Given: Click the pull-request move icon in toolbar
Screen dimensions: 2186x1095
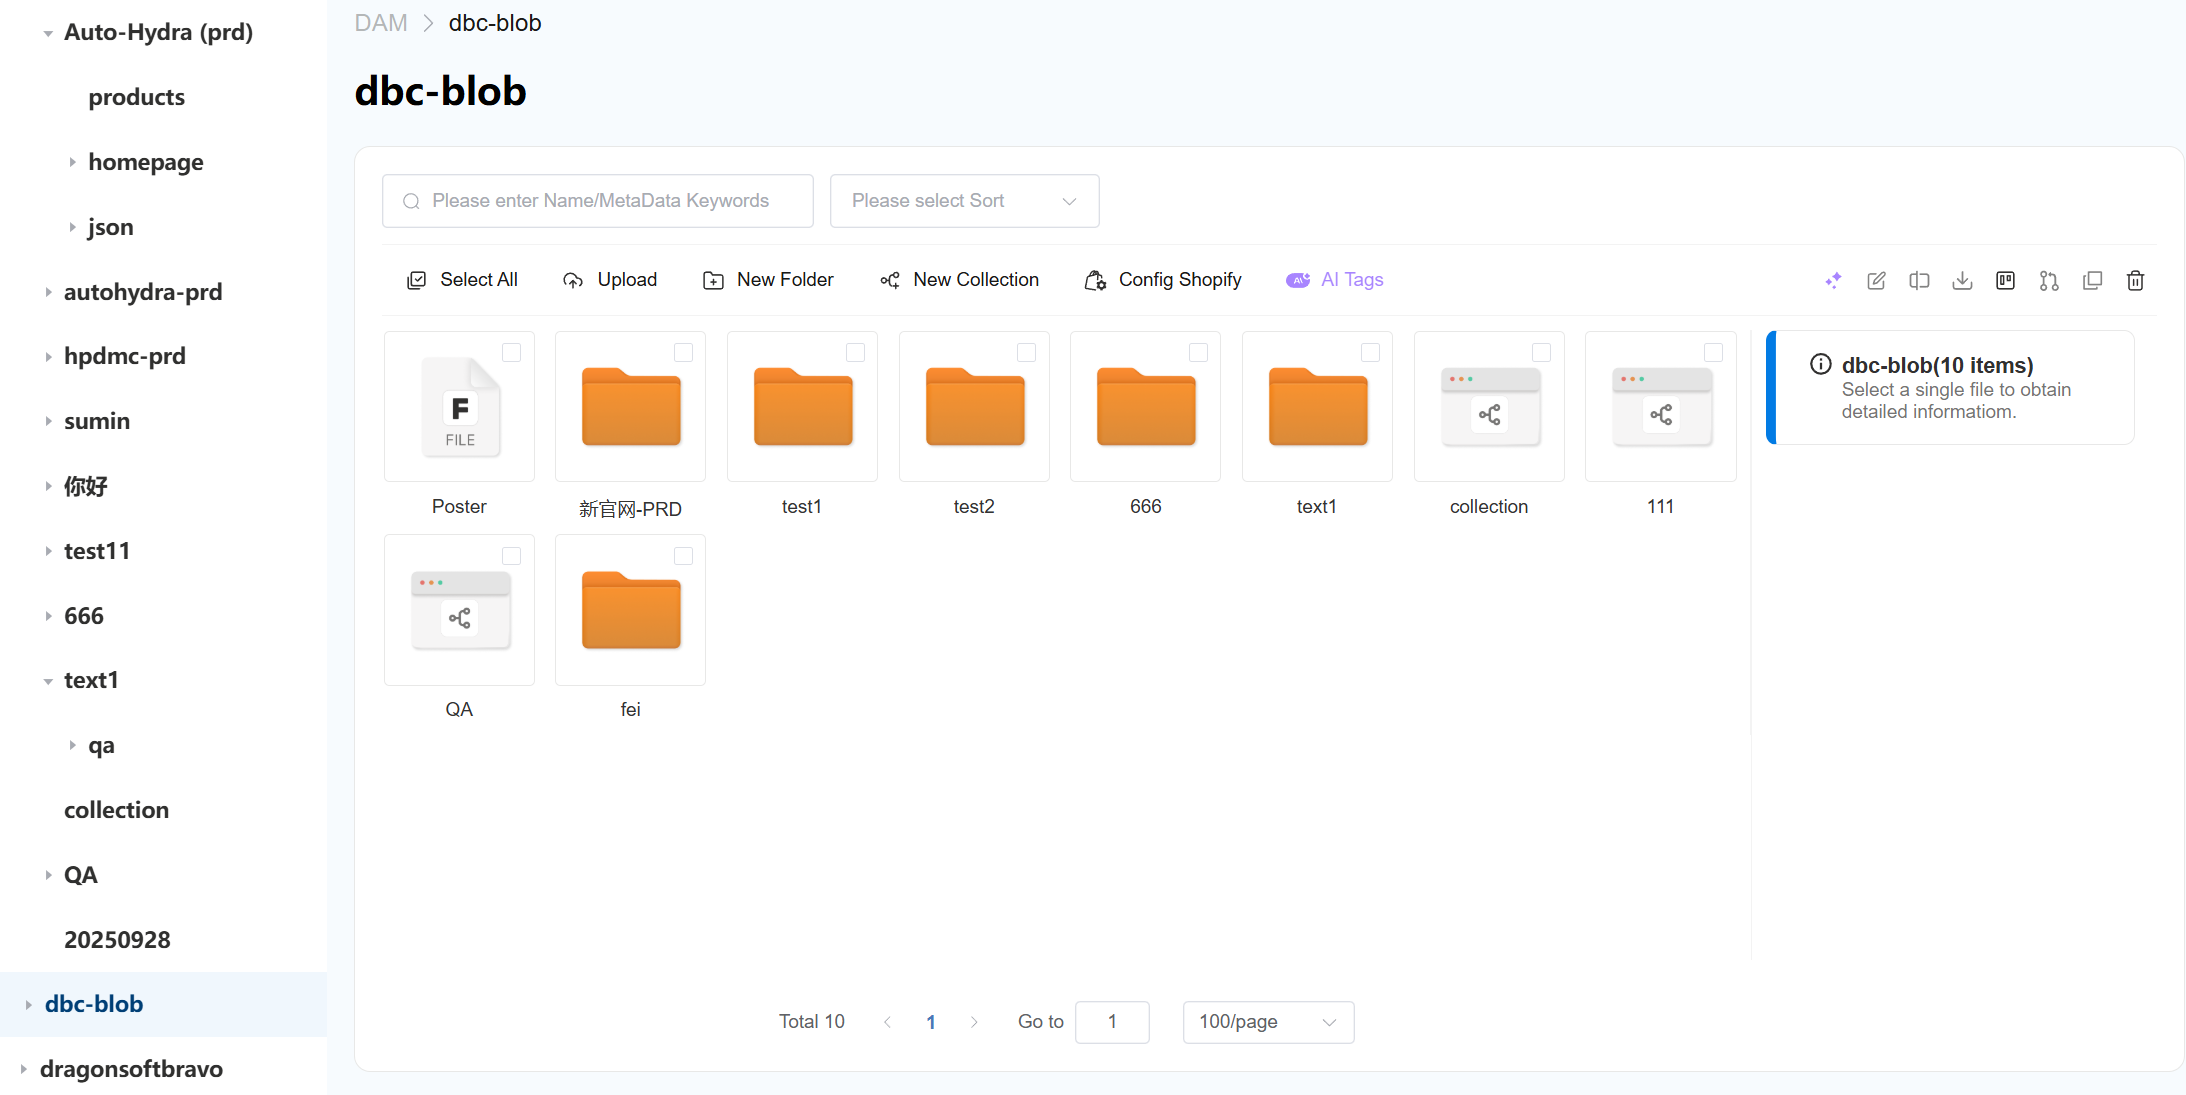Looking at the screenshot, I should [x=2049, y=281].
